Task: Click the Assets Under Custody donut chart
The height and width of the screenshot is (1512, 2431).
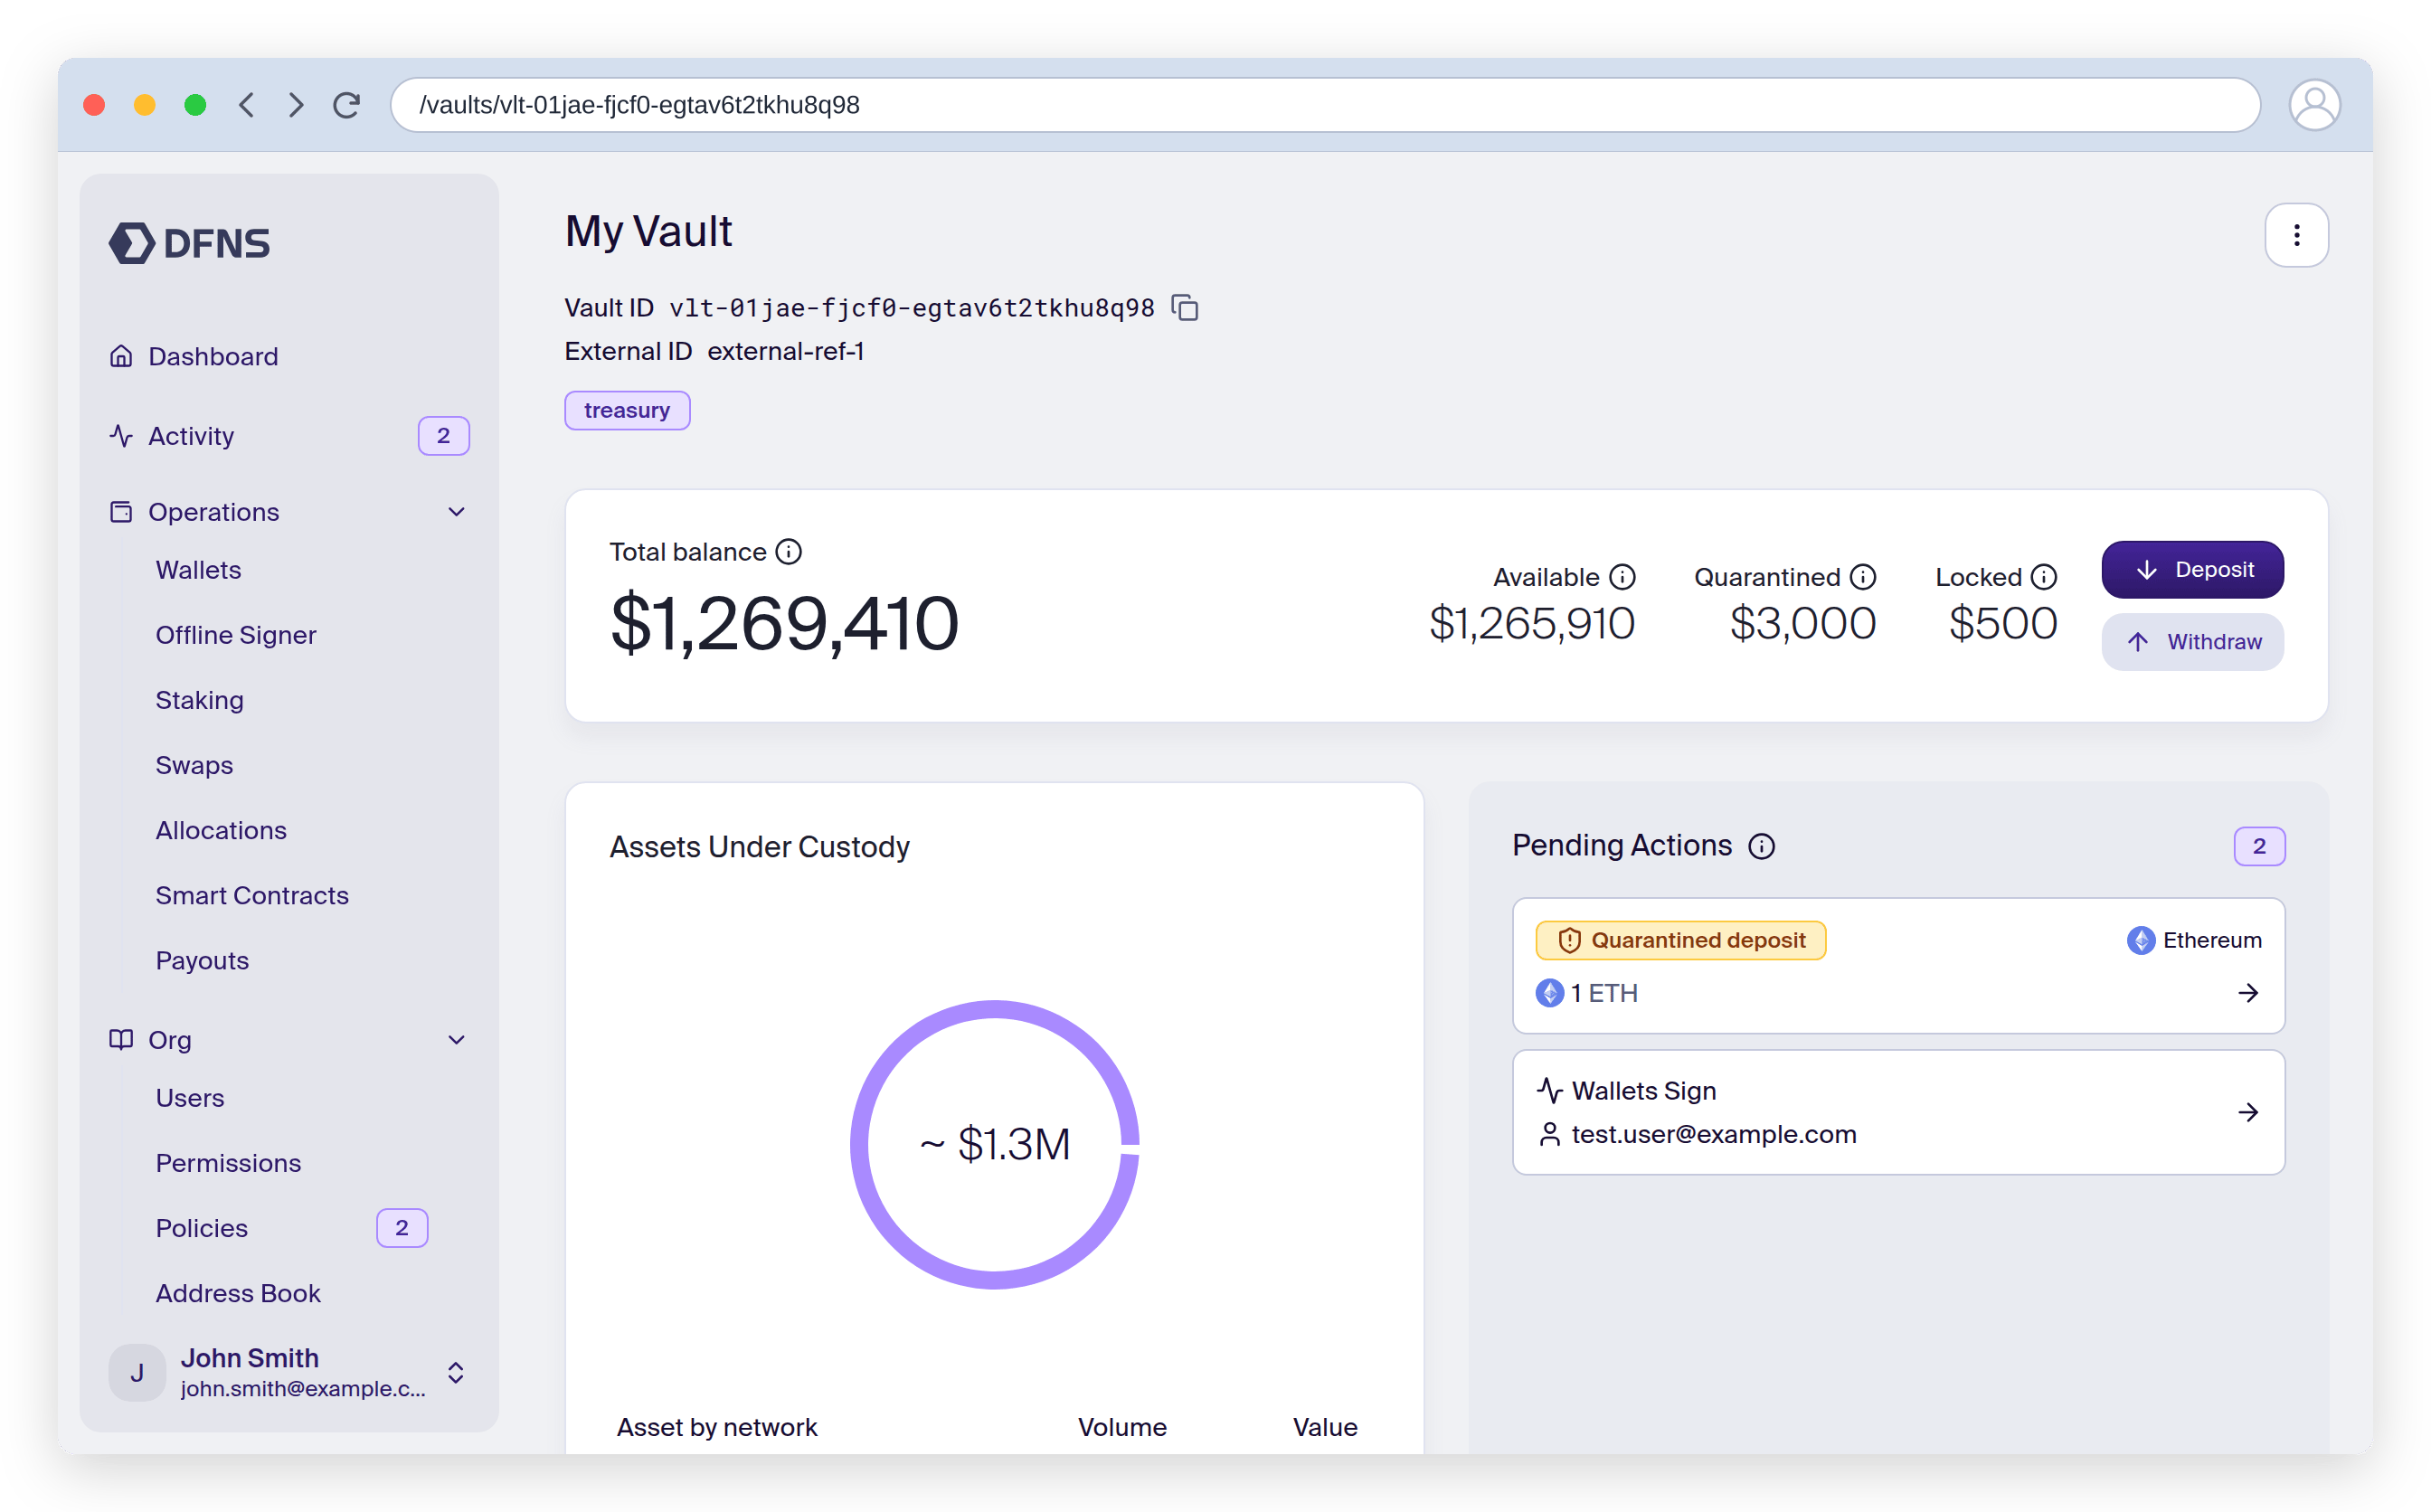Action: pos(994,1144)
